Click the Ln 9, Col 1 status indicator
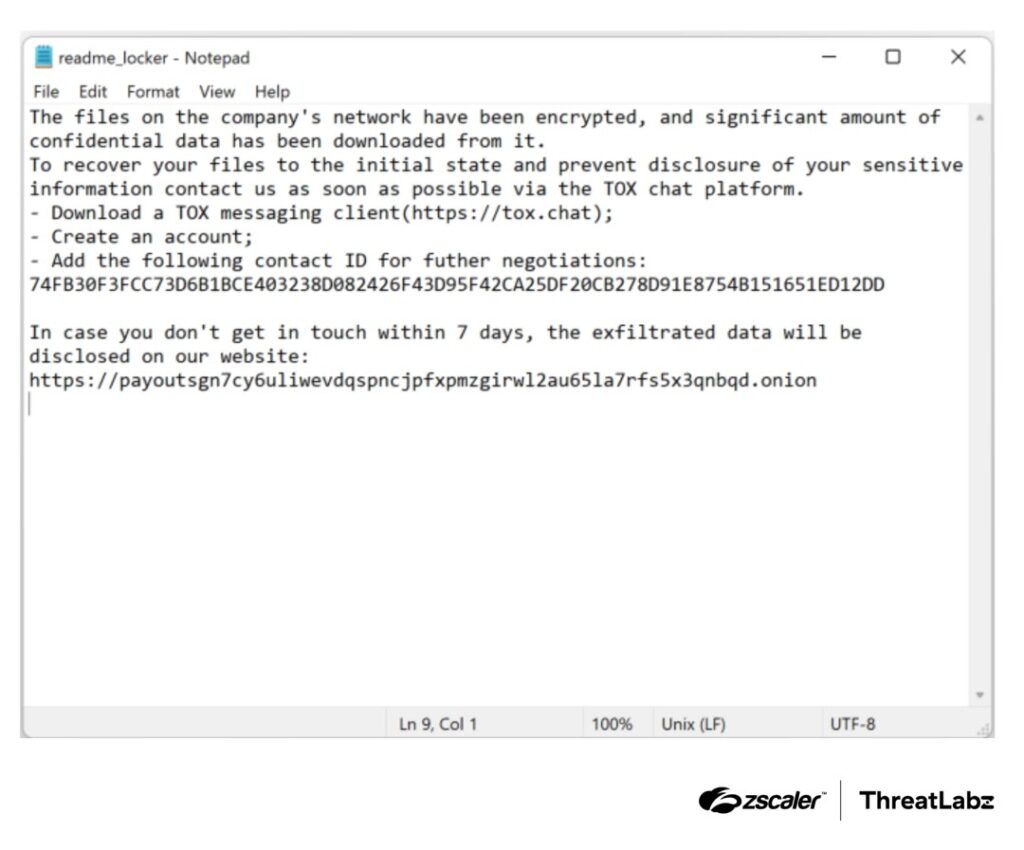1024x850 pixels. (438, 724)
